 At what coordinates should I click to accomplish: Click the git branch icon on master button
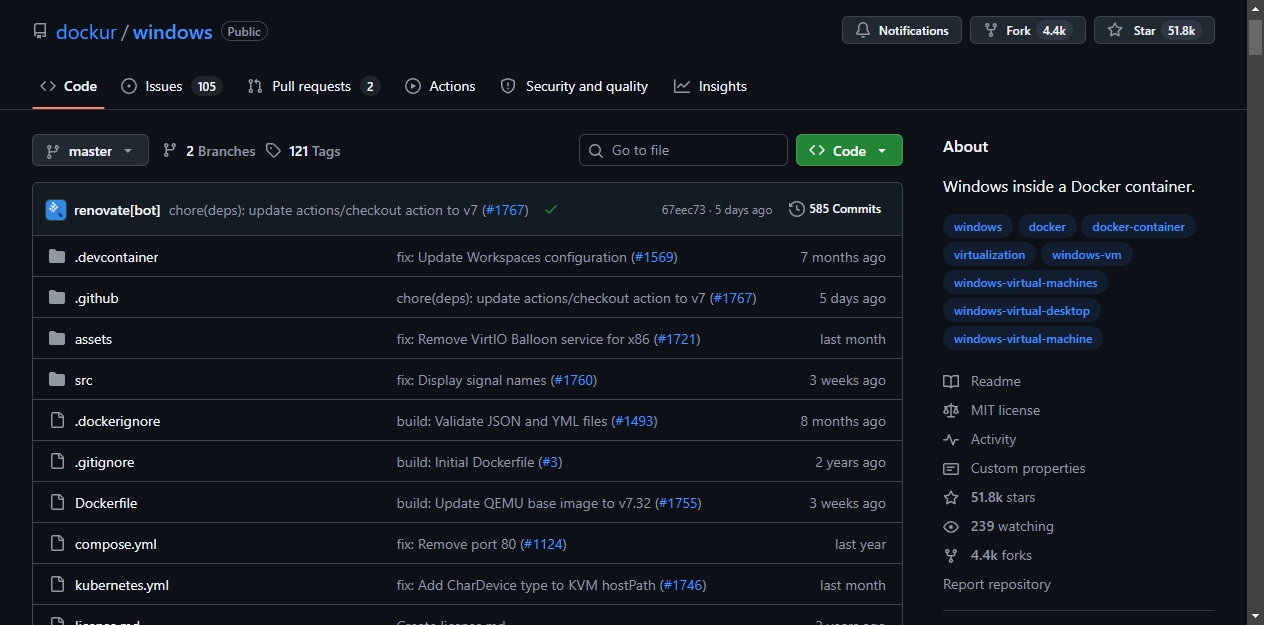[52, 151]
